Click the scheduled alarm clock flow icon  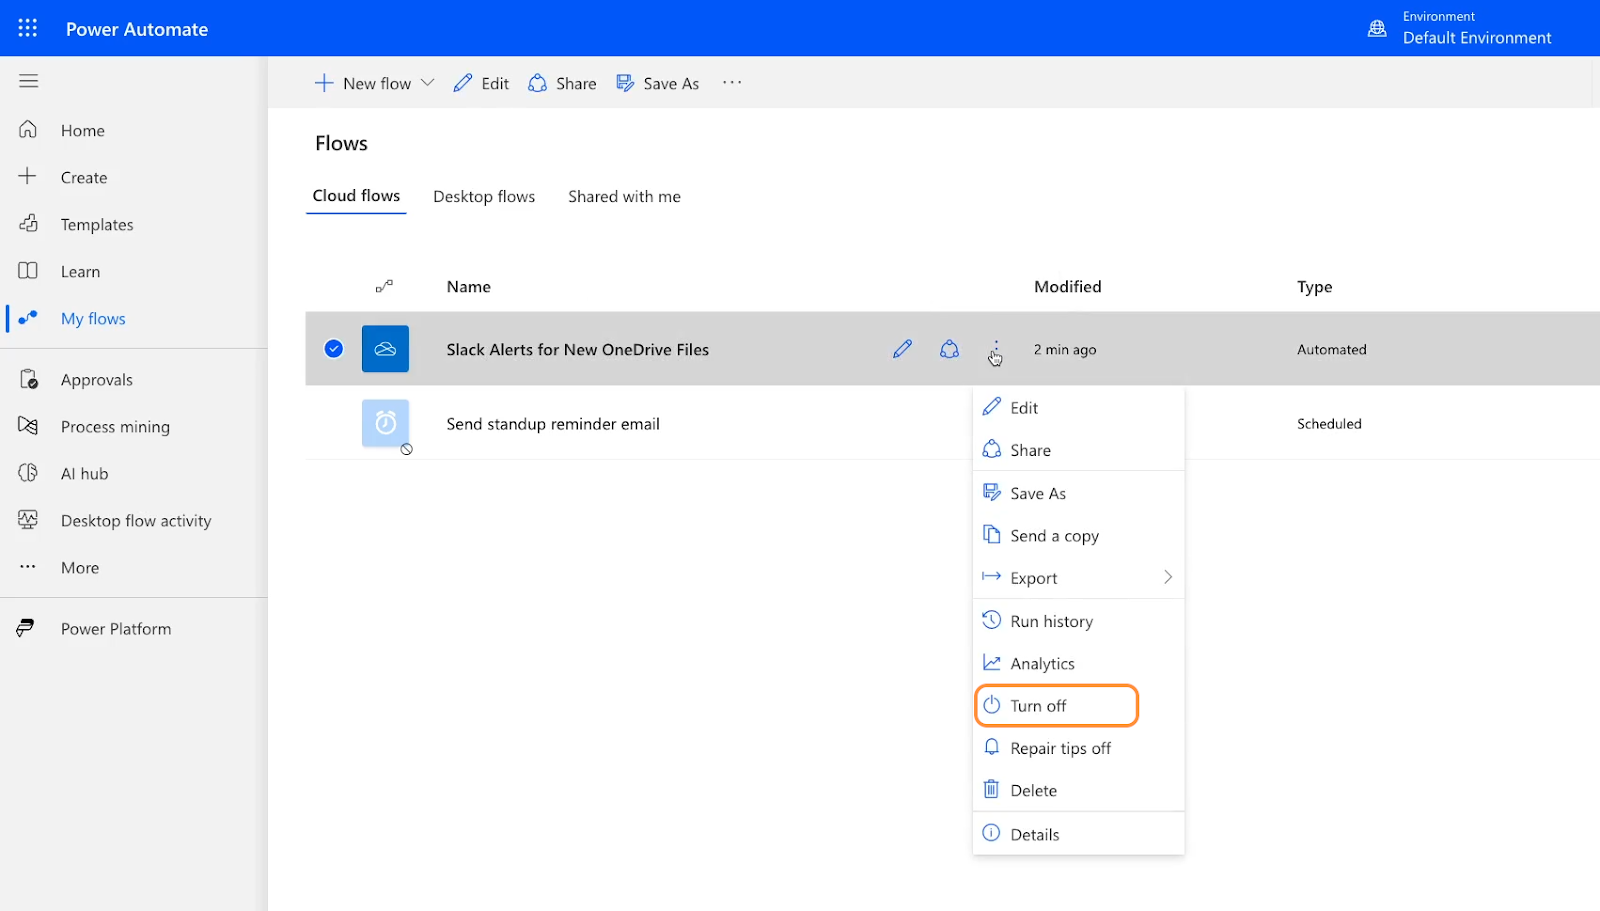coord(385,423)
